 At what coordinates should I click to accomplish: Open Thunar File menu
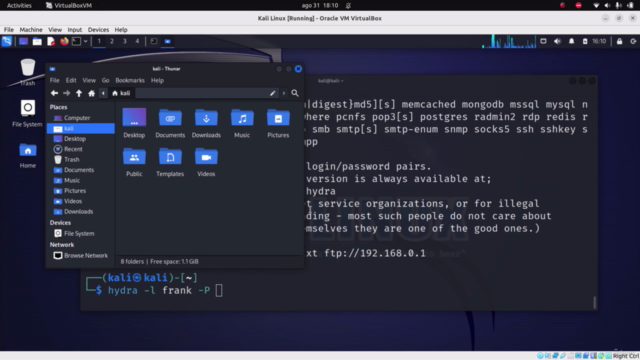click(54, 80)
